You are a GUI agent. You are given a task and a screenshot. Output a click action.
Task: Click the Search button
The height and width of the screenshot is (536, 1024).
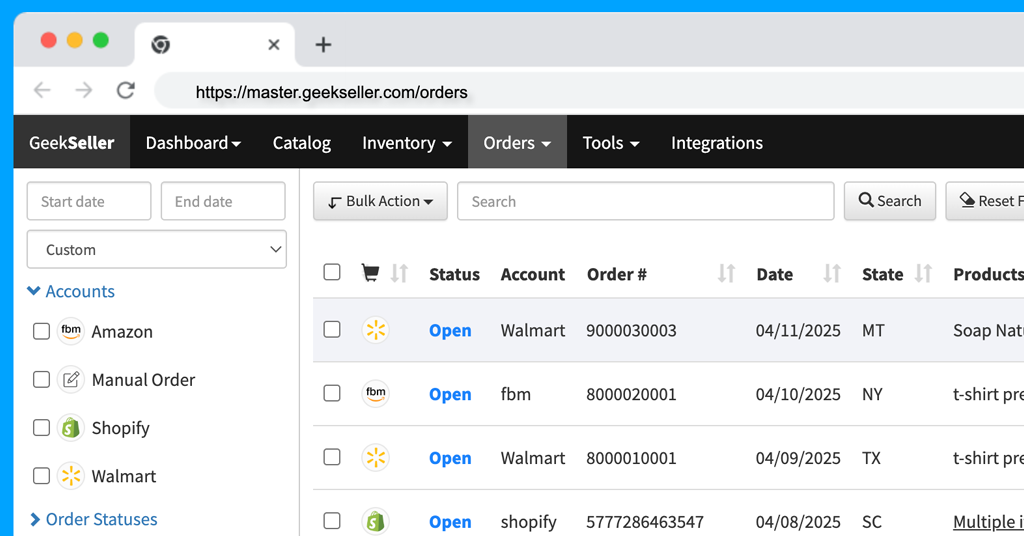tap(889, 201)
